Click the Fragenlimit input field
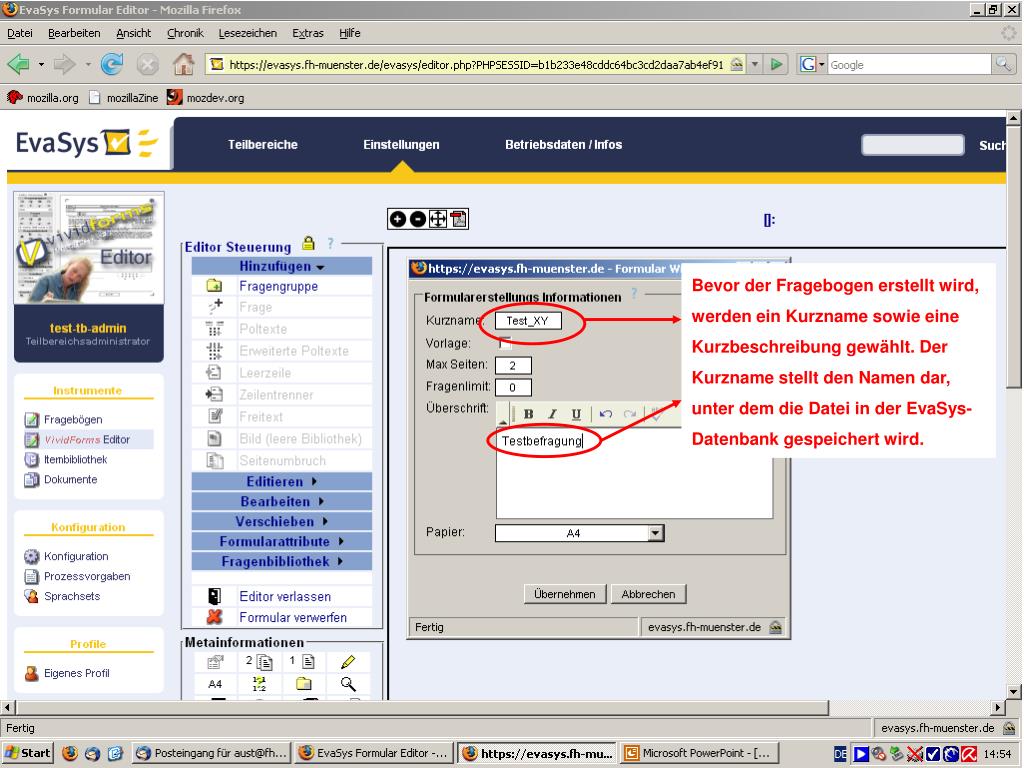The image size is (1024, 768). tap(513, 387)
